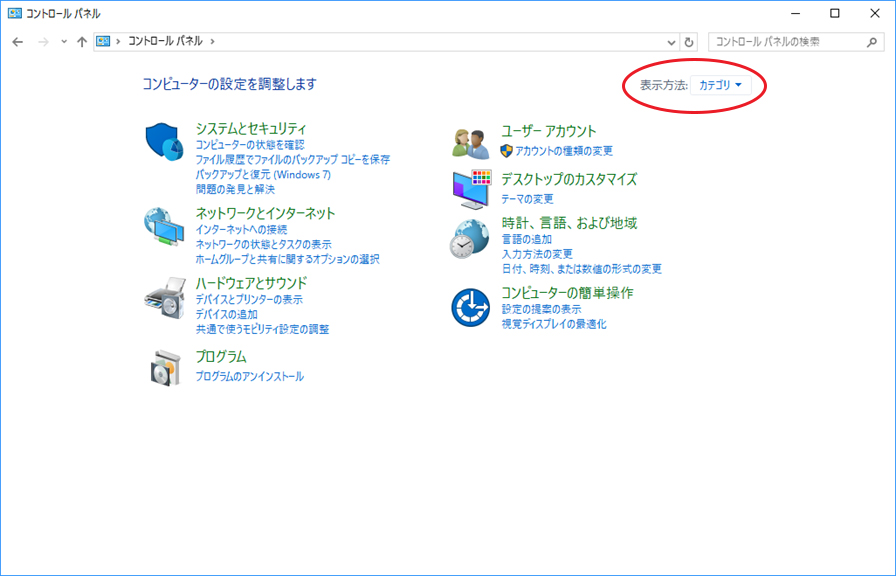Open アカウントの種類の変更 link
The width and height of the screenshot is (896, 576).
pos(564,151)
